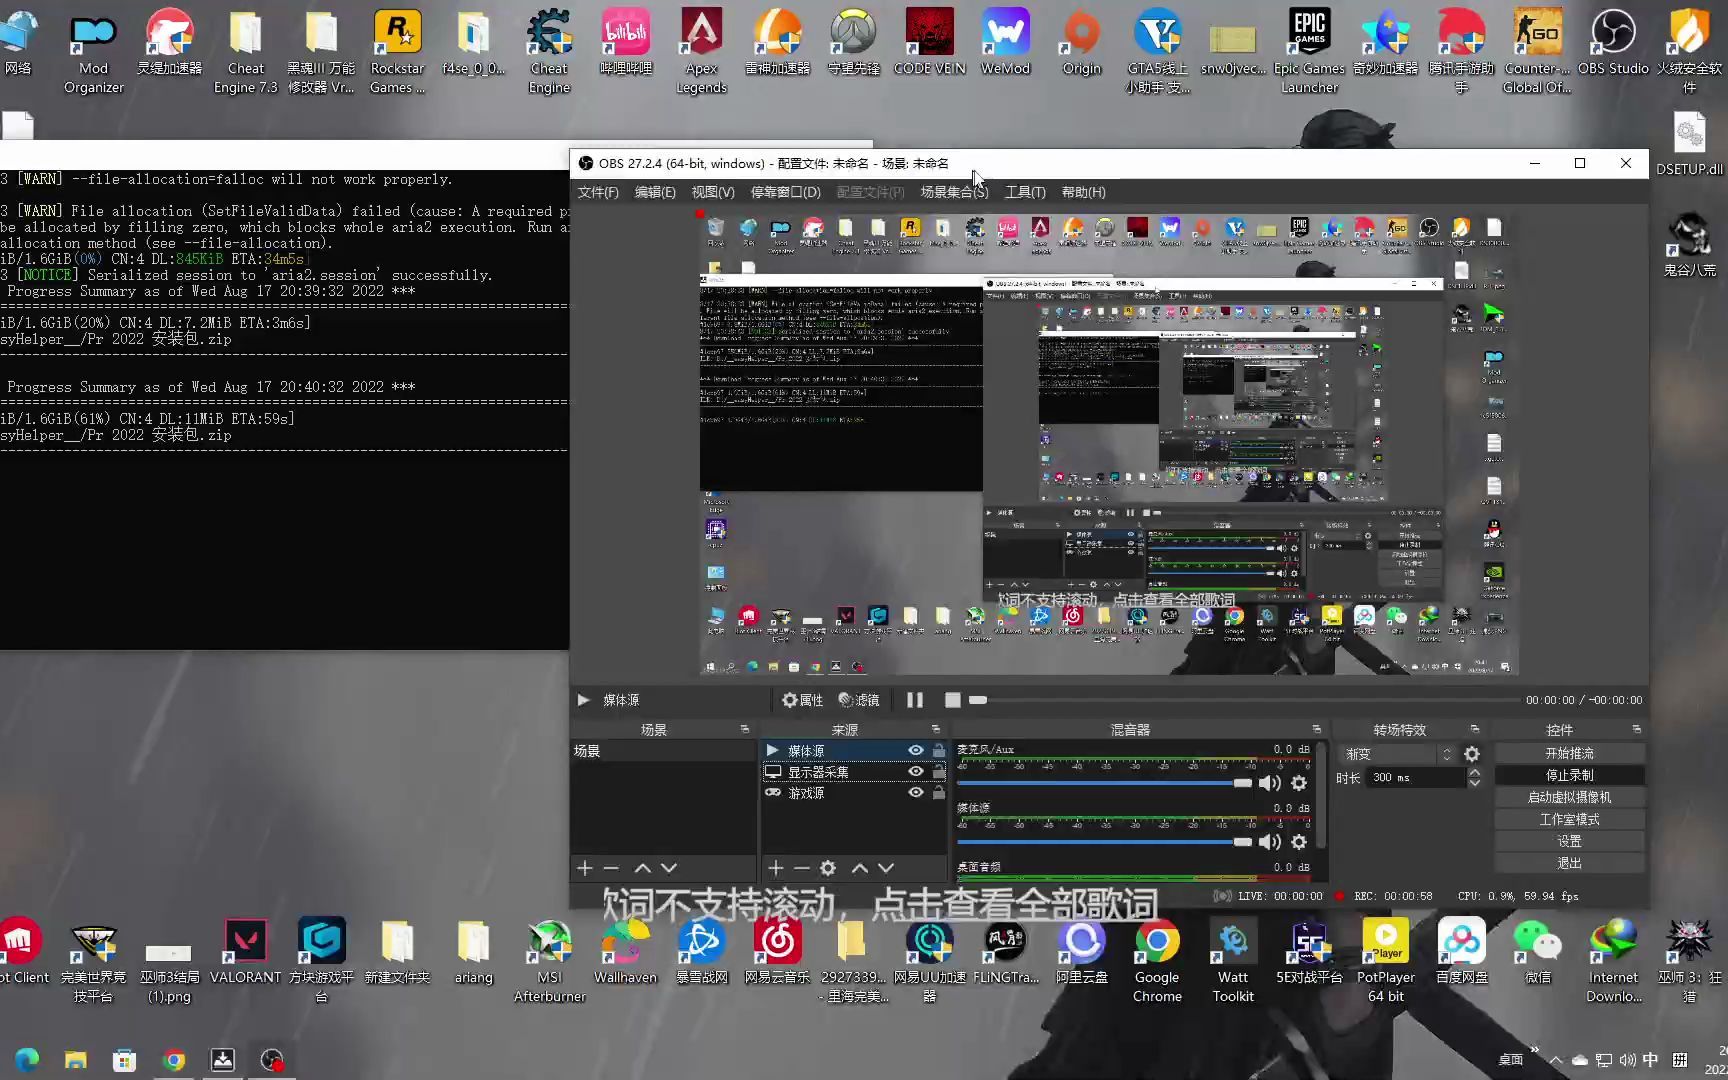Add a new scene with the plus icon
This screenshot has width=1728, height=1080.
[x=585, y=868]
